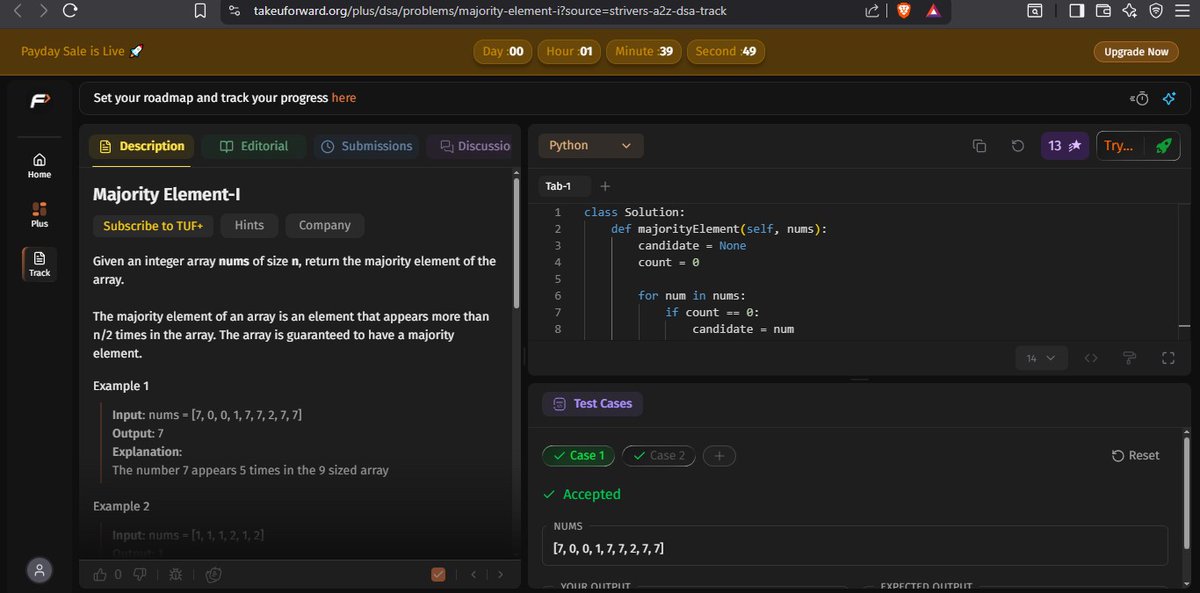
Task: Go to Home in the left sidebar
Action: click(x=39, y=165)
